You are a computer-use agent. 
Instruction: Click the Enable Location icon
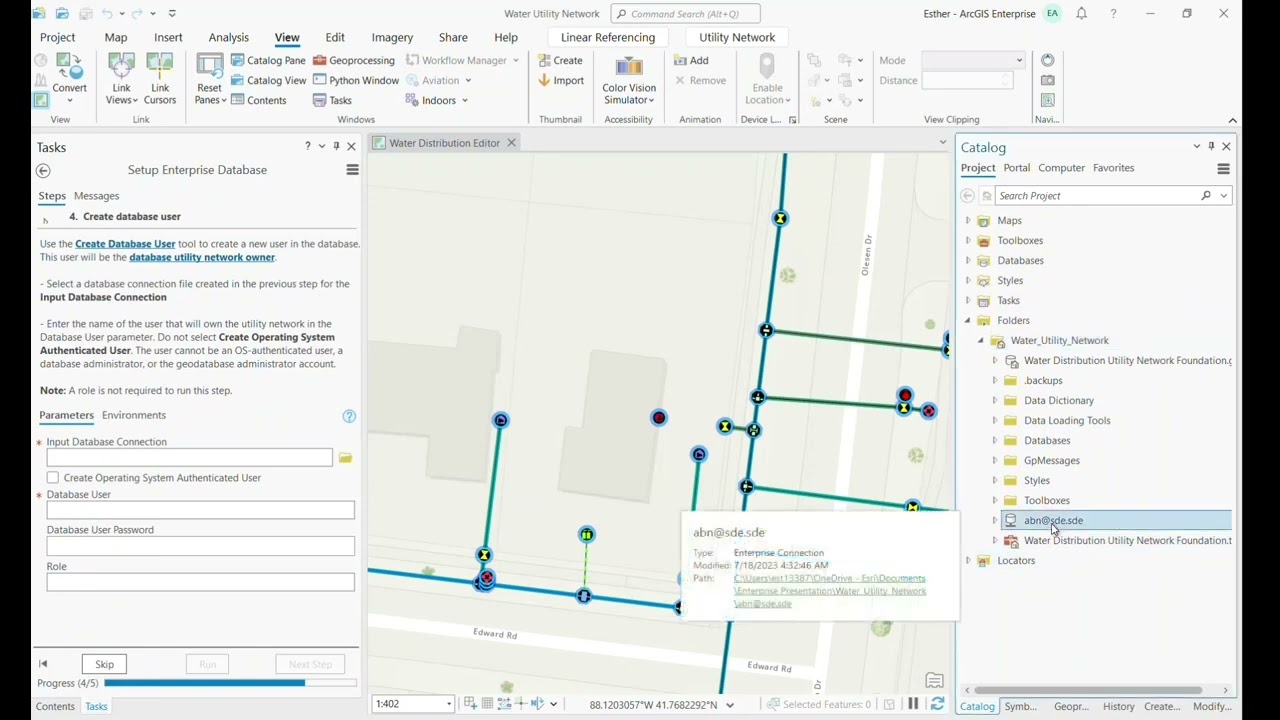pos(767,67)
